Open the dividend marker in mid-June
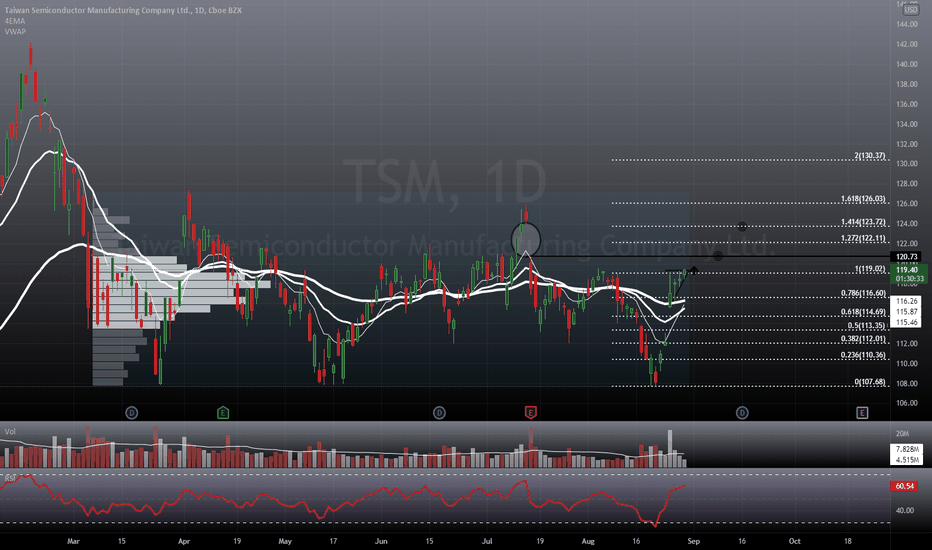The image size is (932, 550). point(439,413)
